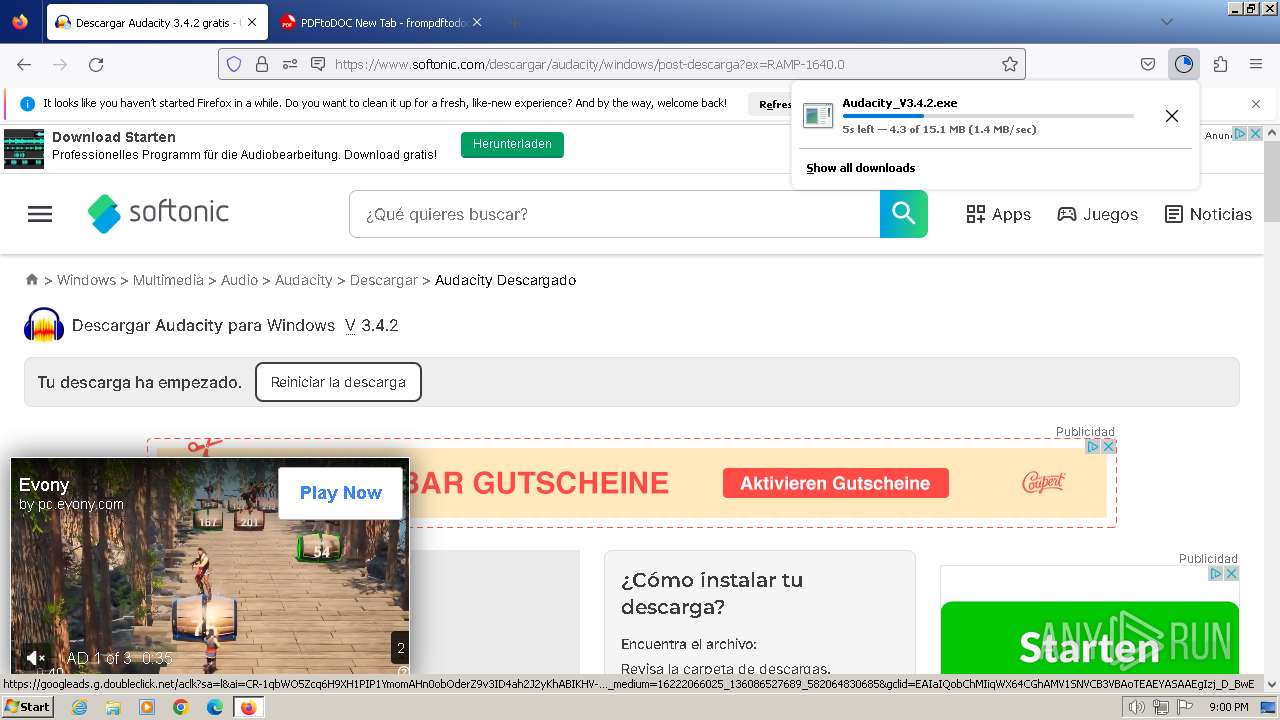Go back with the browser back arrow
Viewport: 1280px width, 720px height.
(x=24, y=64)
